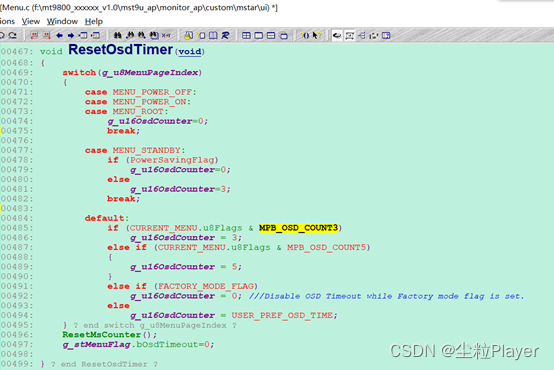Click the Go Back blue left arrow
The image size is (554, 370).
point(59,35)
